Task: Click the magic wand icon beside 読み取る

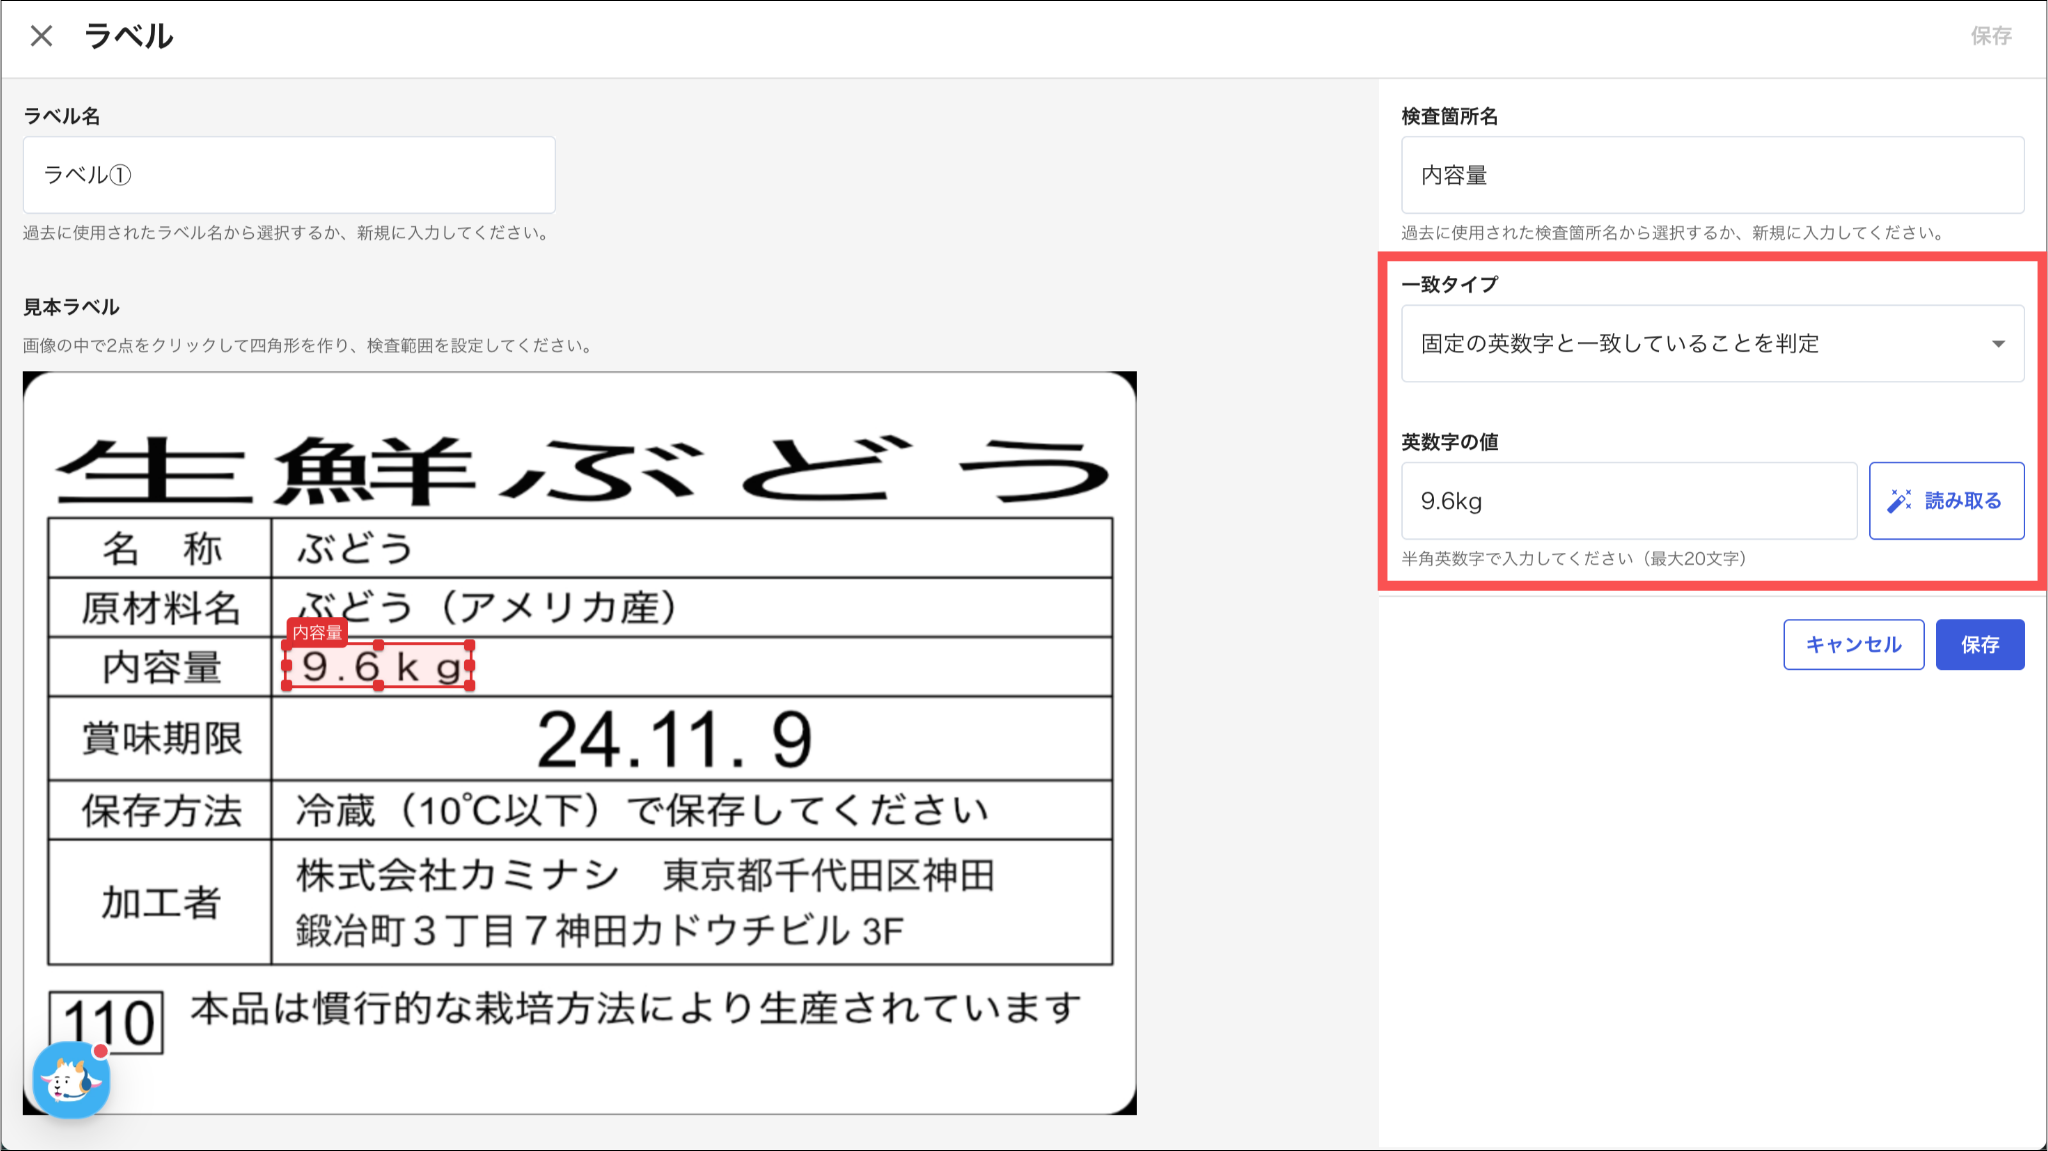Action: pyautogui.click(x=1899, y=501)
